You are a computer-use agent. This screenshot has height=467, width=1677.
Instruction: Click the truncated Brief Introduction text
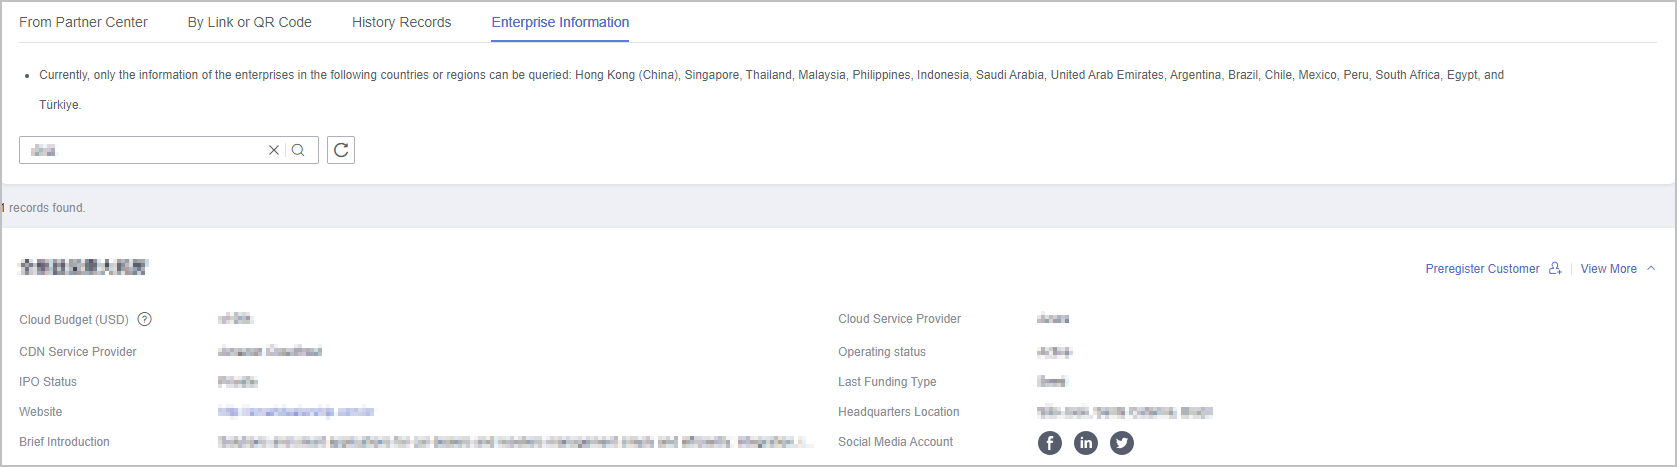click(x=515, y=442)
